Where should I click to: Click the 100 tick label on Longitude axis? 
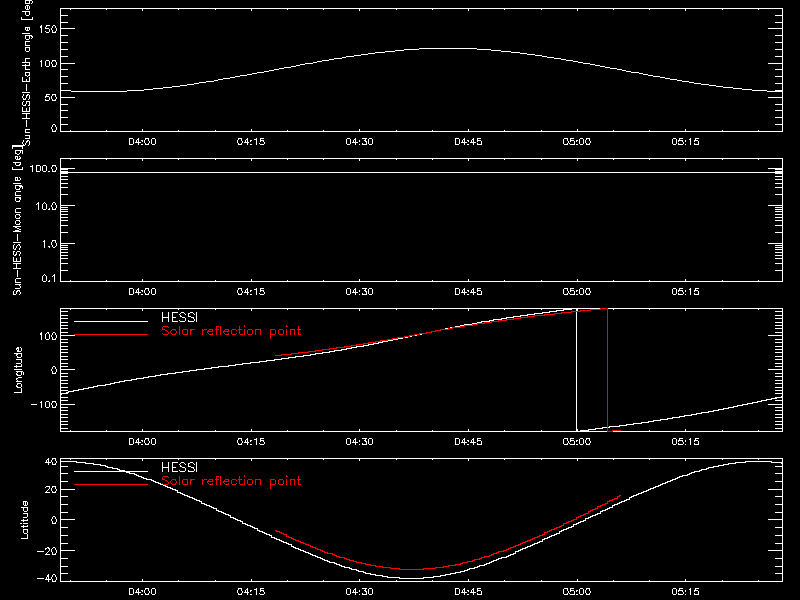48,336
